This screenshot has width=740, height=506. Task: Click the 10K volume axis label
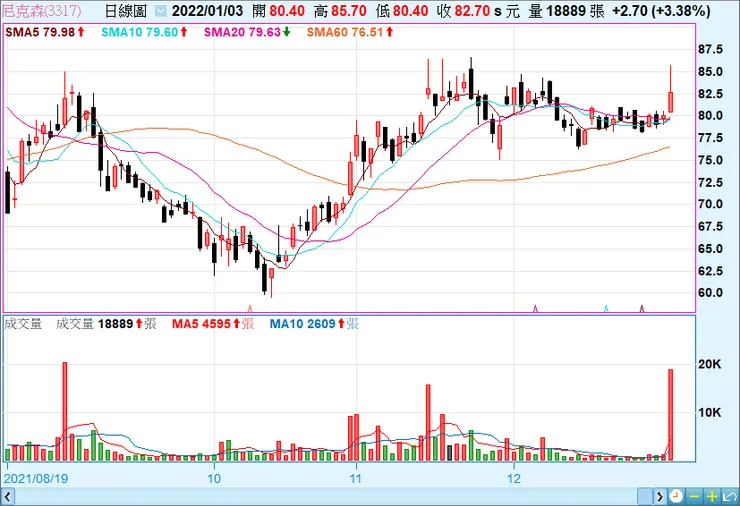(710, 413)
